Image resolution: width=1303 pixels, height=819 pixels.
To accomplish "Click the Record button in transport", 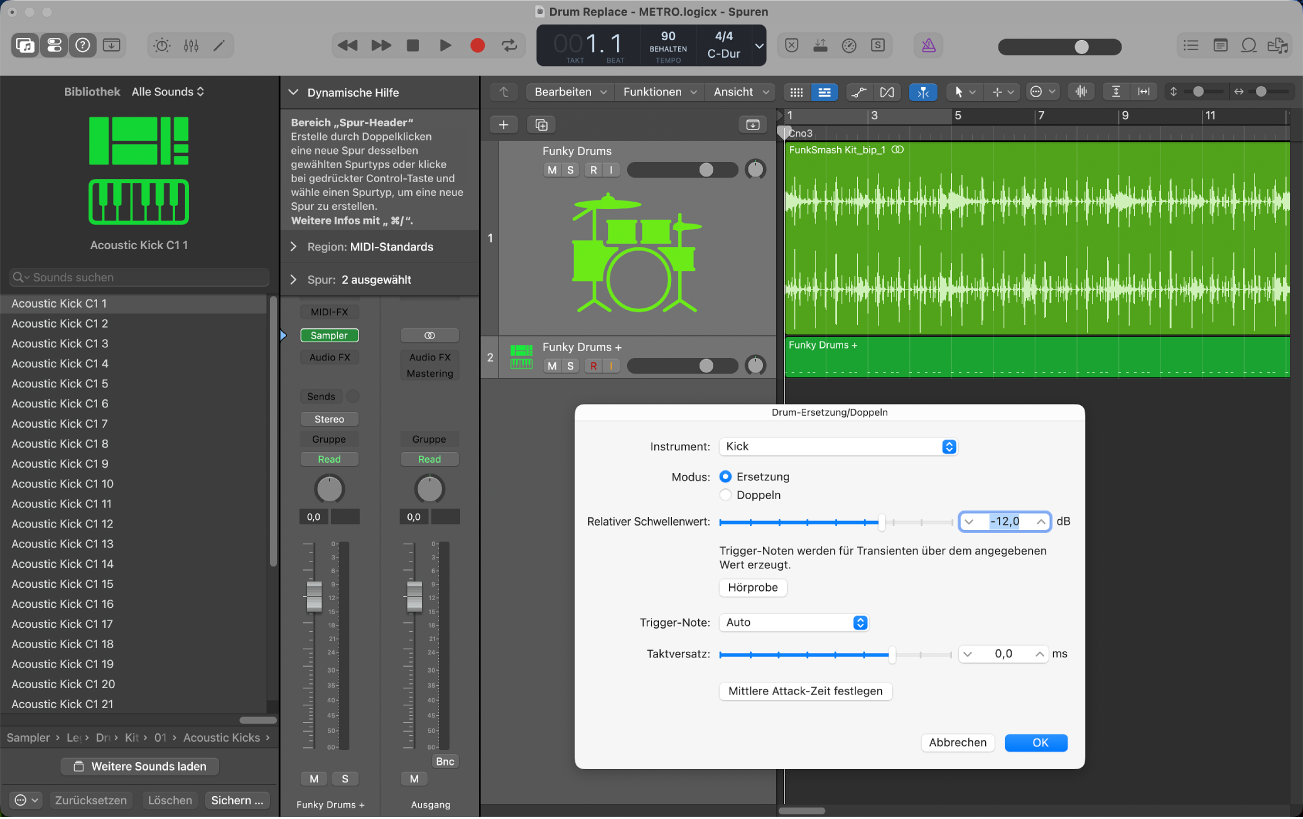I will coord(477,45).
